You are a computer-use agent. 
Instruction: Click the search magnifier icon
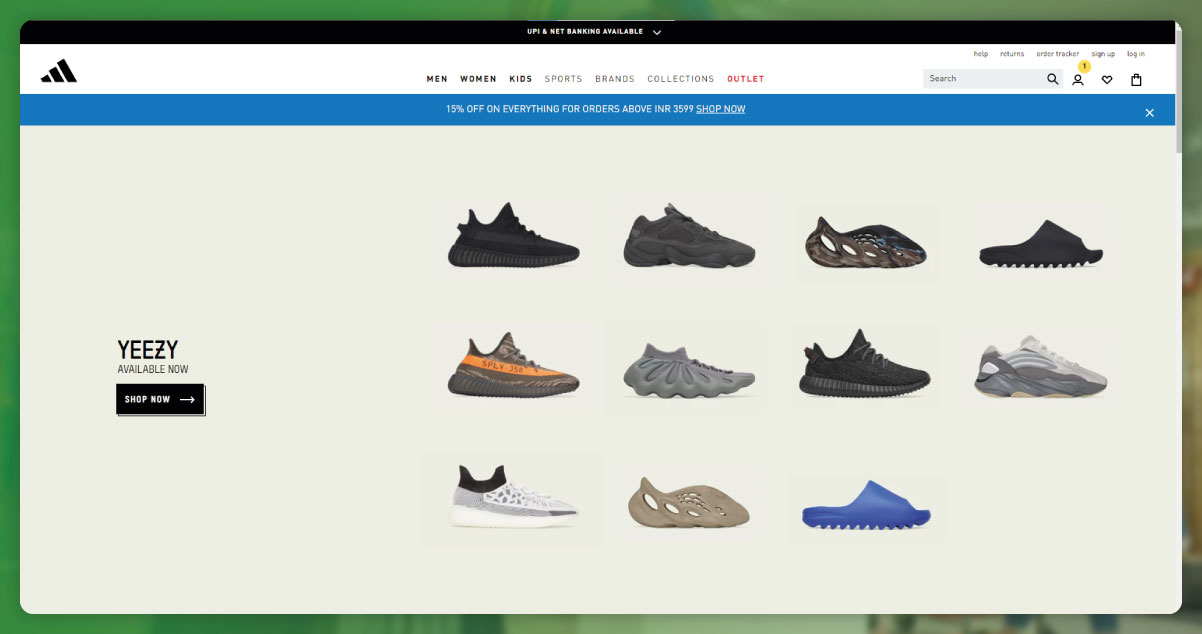[x=1052, y=79]
